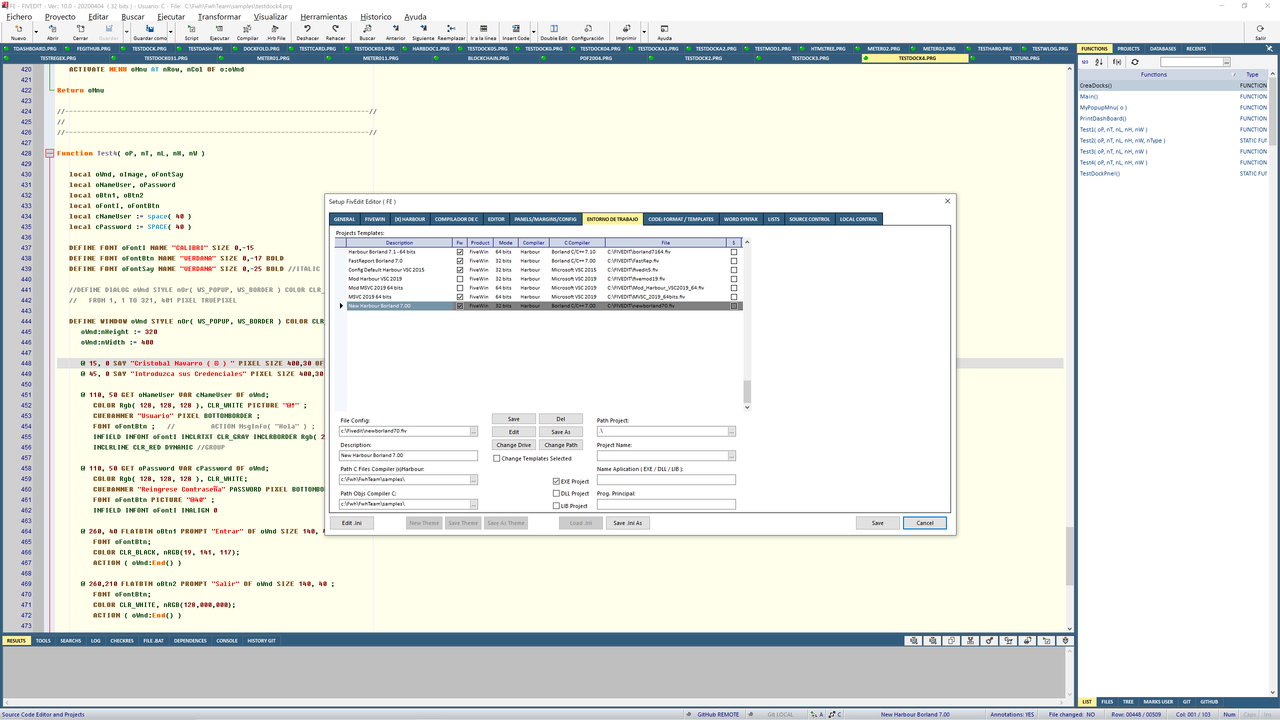Open dropdown arrow next to Nuevo
Viewport: 1280px width, 720px height.
click(x=37, y=31)
